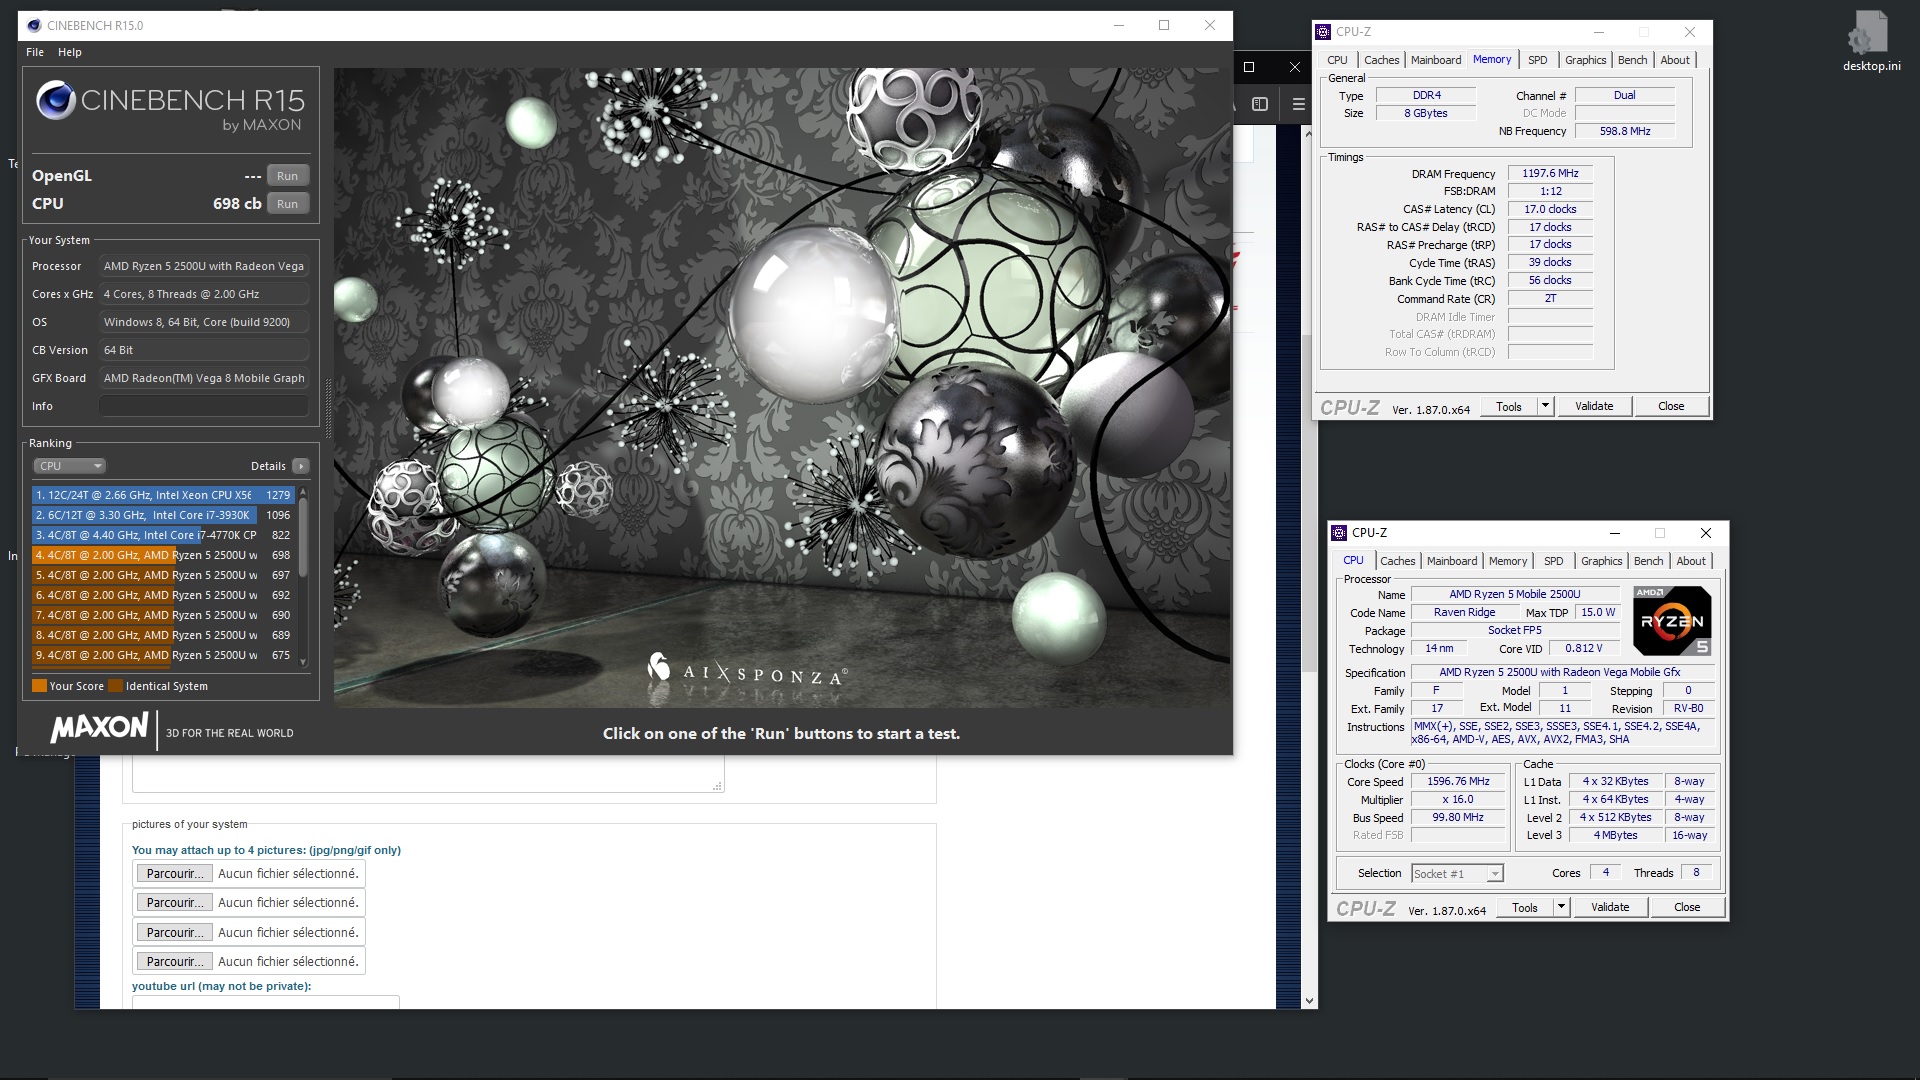Click Validate in upper CPU-Z window
The image size is (1920, 1080).
tap(1594, 407)
